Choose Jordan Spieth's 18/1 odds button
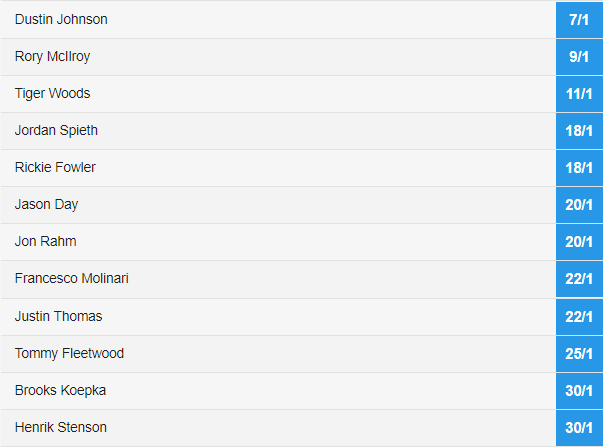The height and width of the screenshot is (447, 603). 579,131
